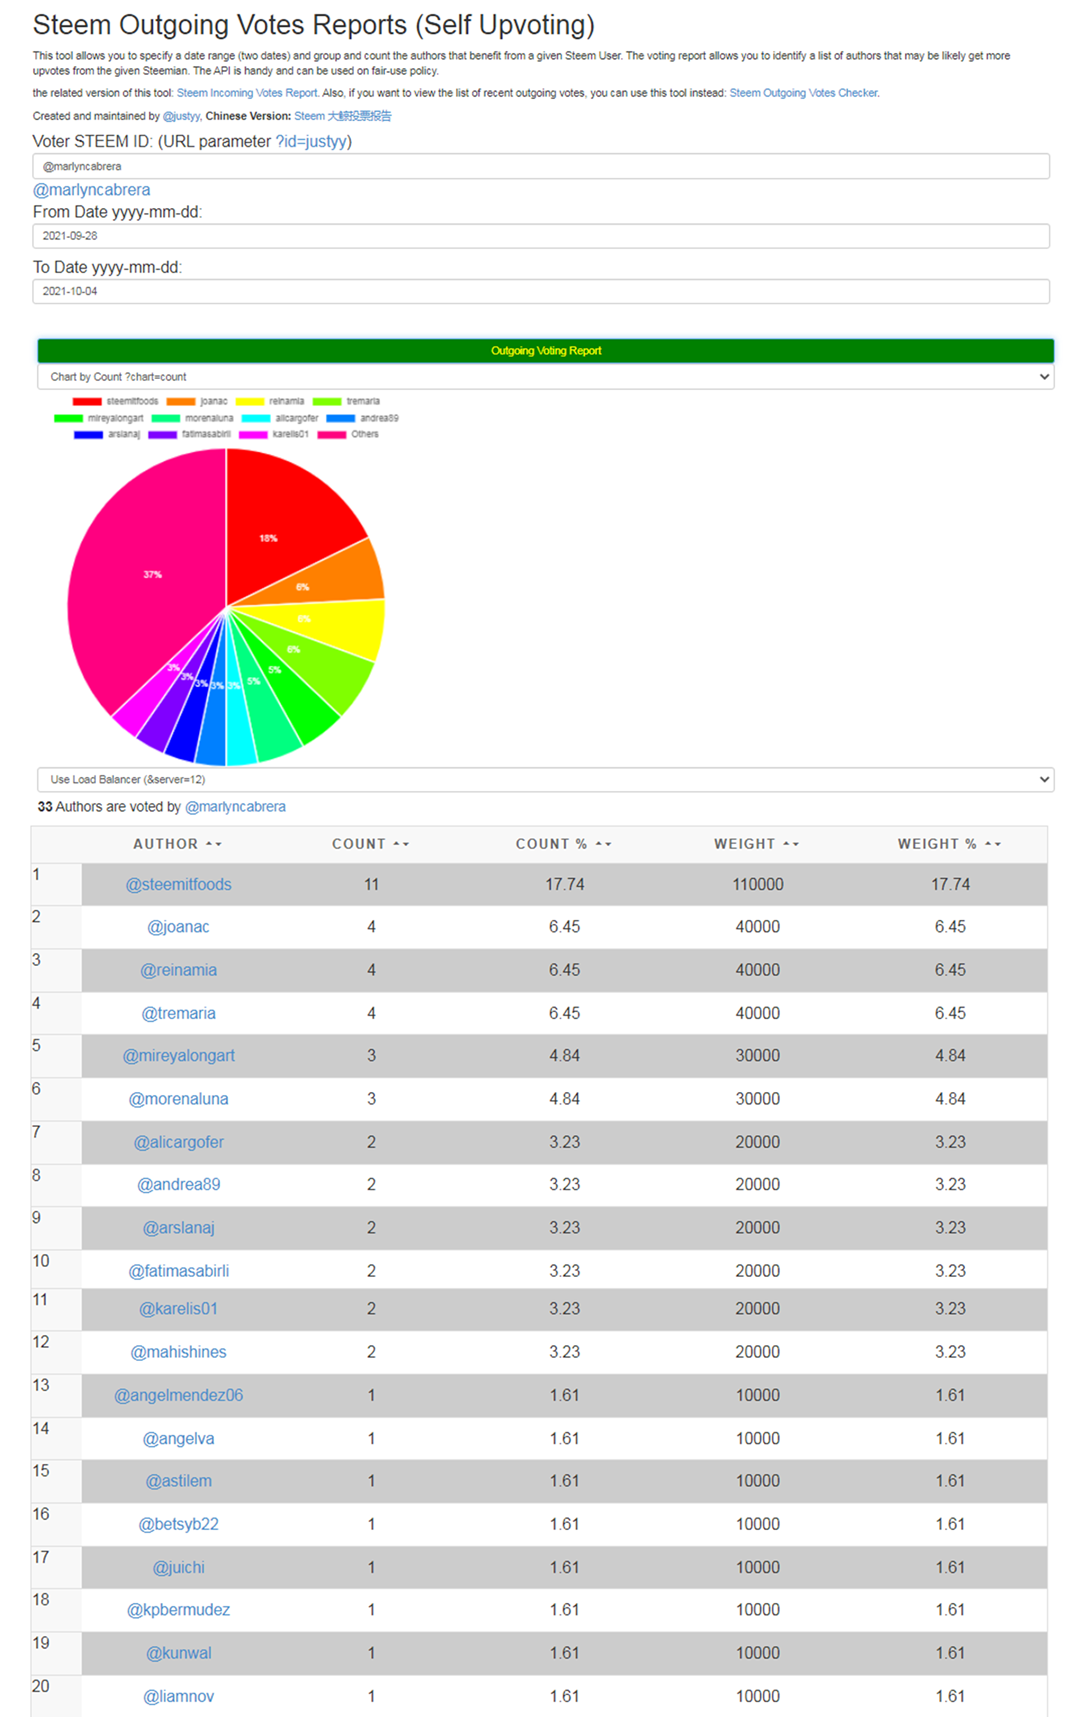Open the @steemitfoods author link
This screenshot has height=1717, width=1091.
point(178,884)
